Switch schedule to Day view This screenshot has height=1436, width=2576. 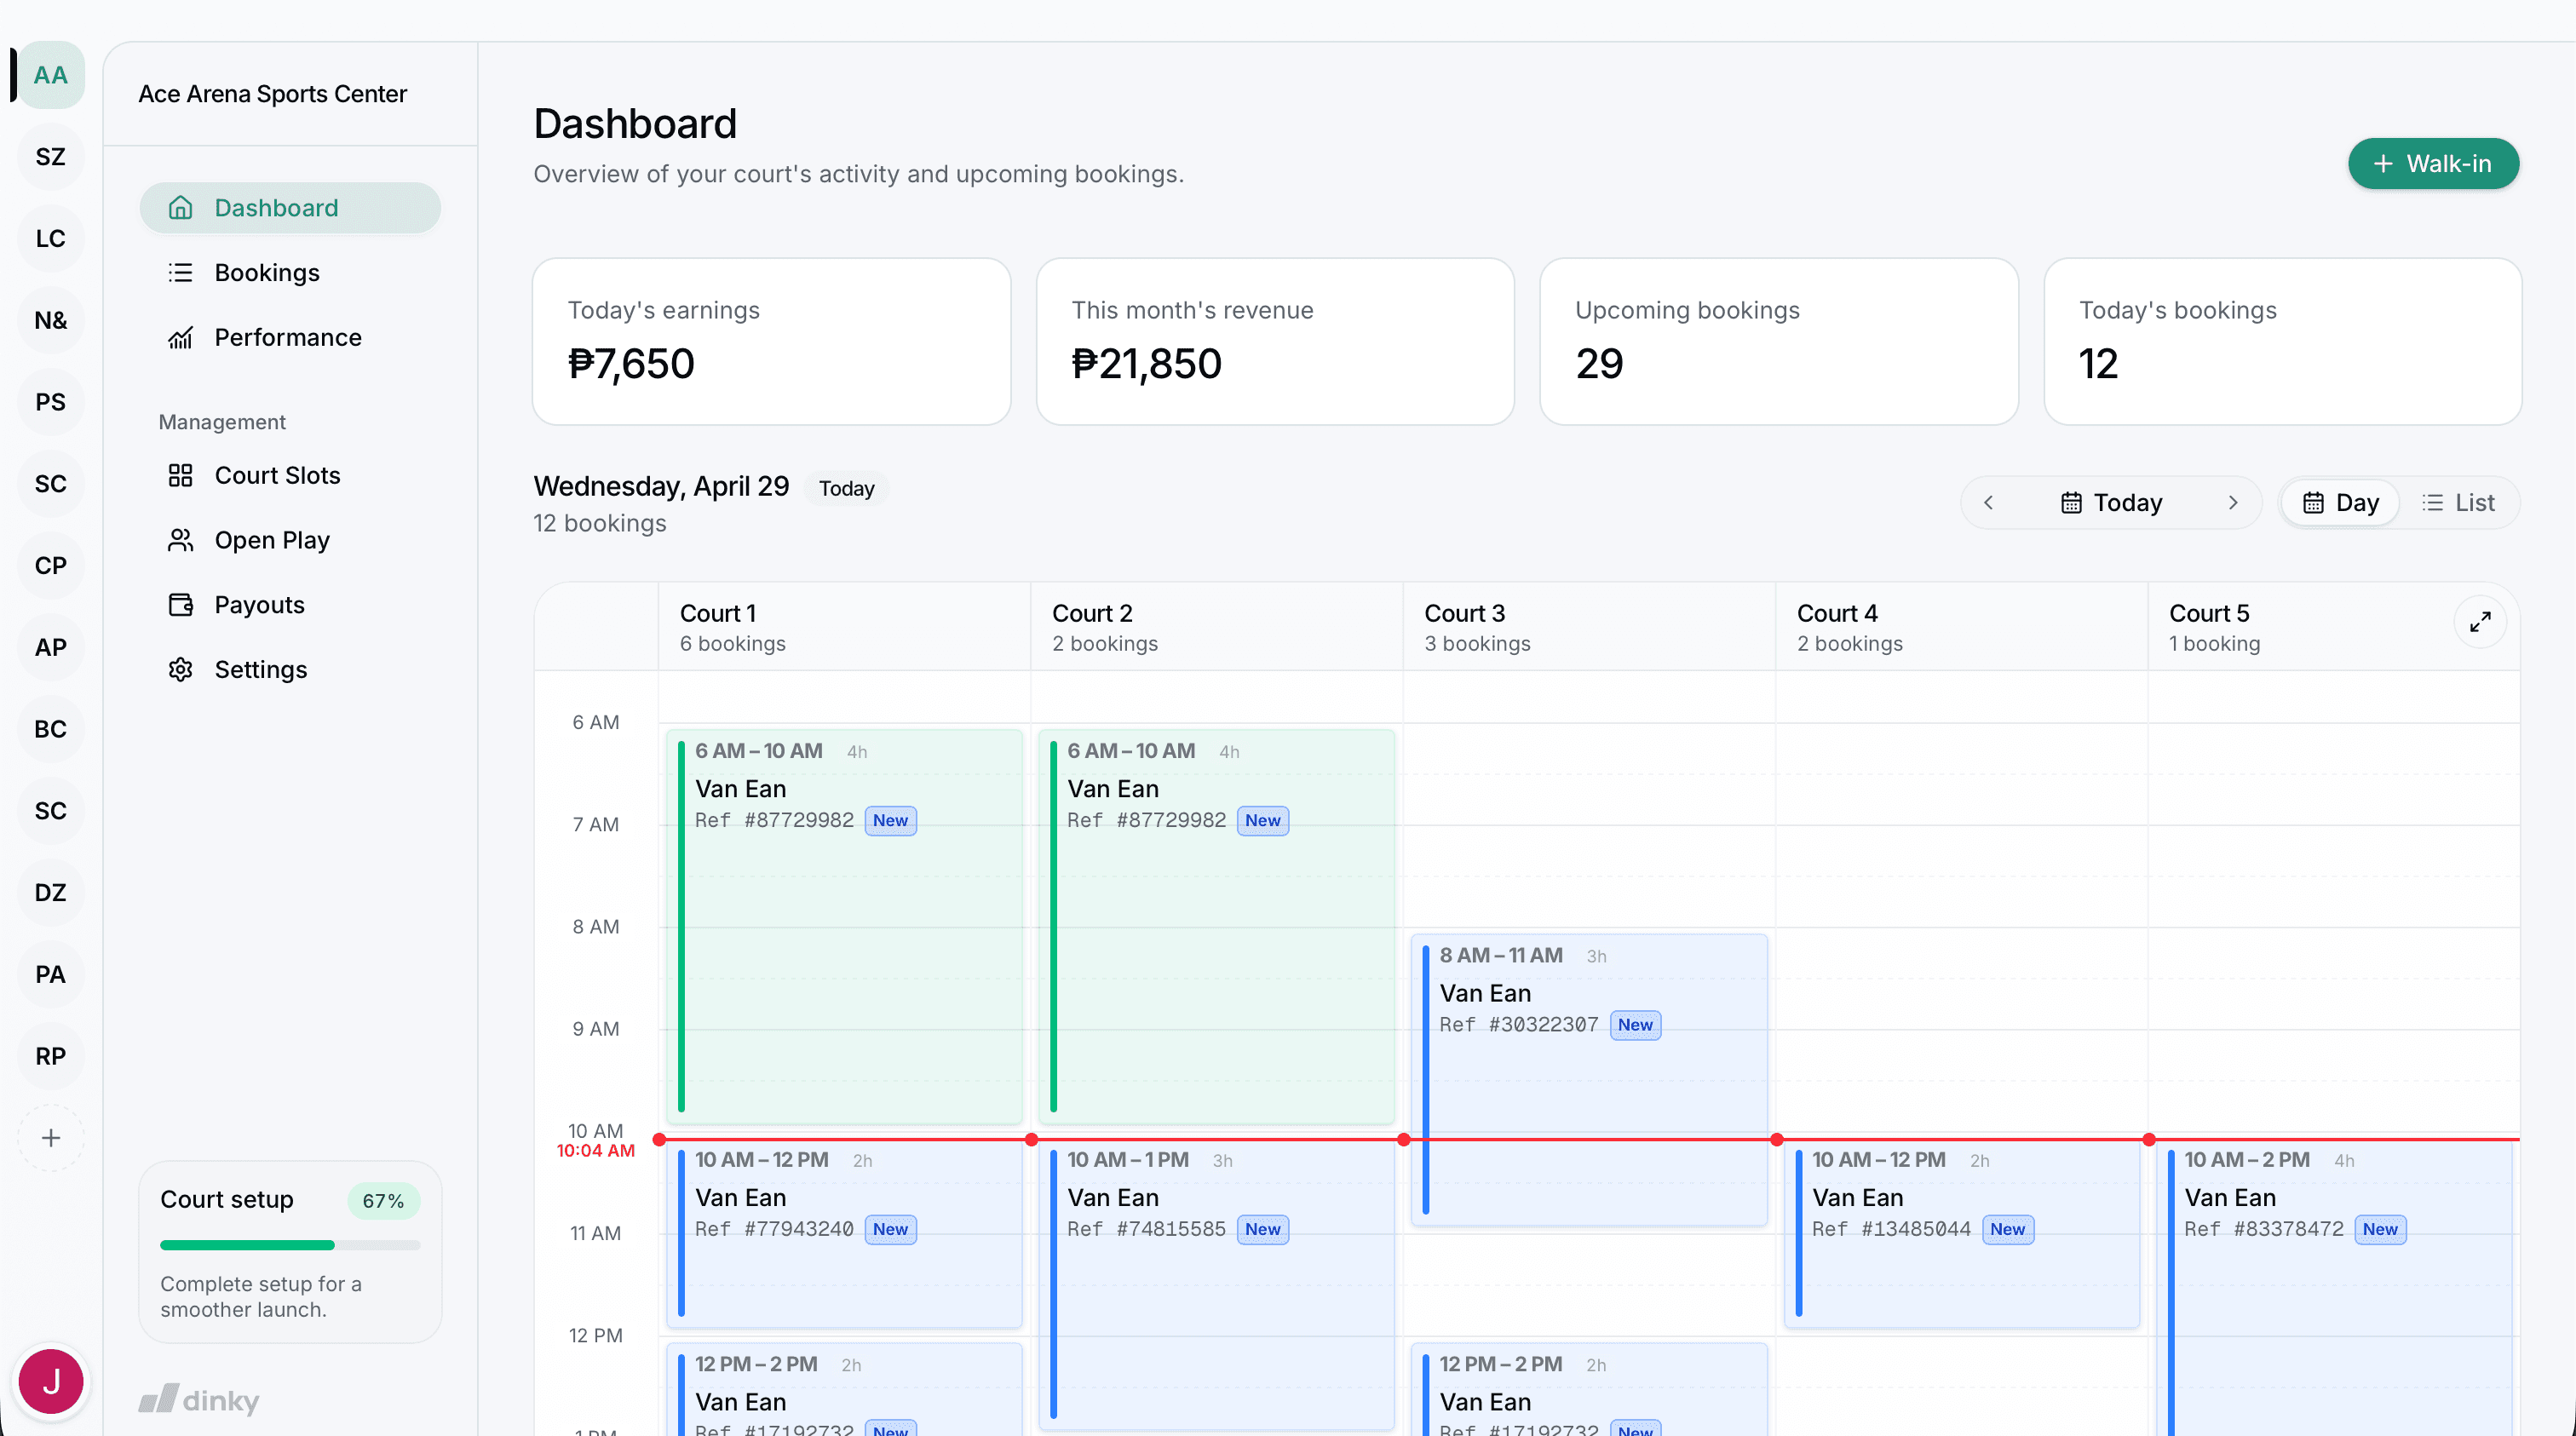click(x=2340, y=503)
